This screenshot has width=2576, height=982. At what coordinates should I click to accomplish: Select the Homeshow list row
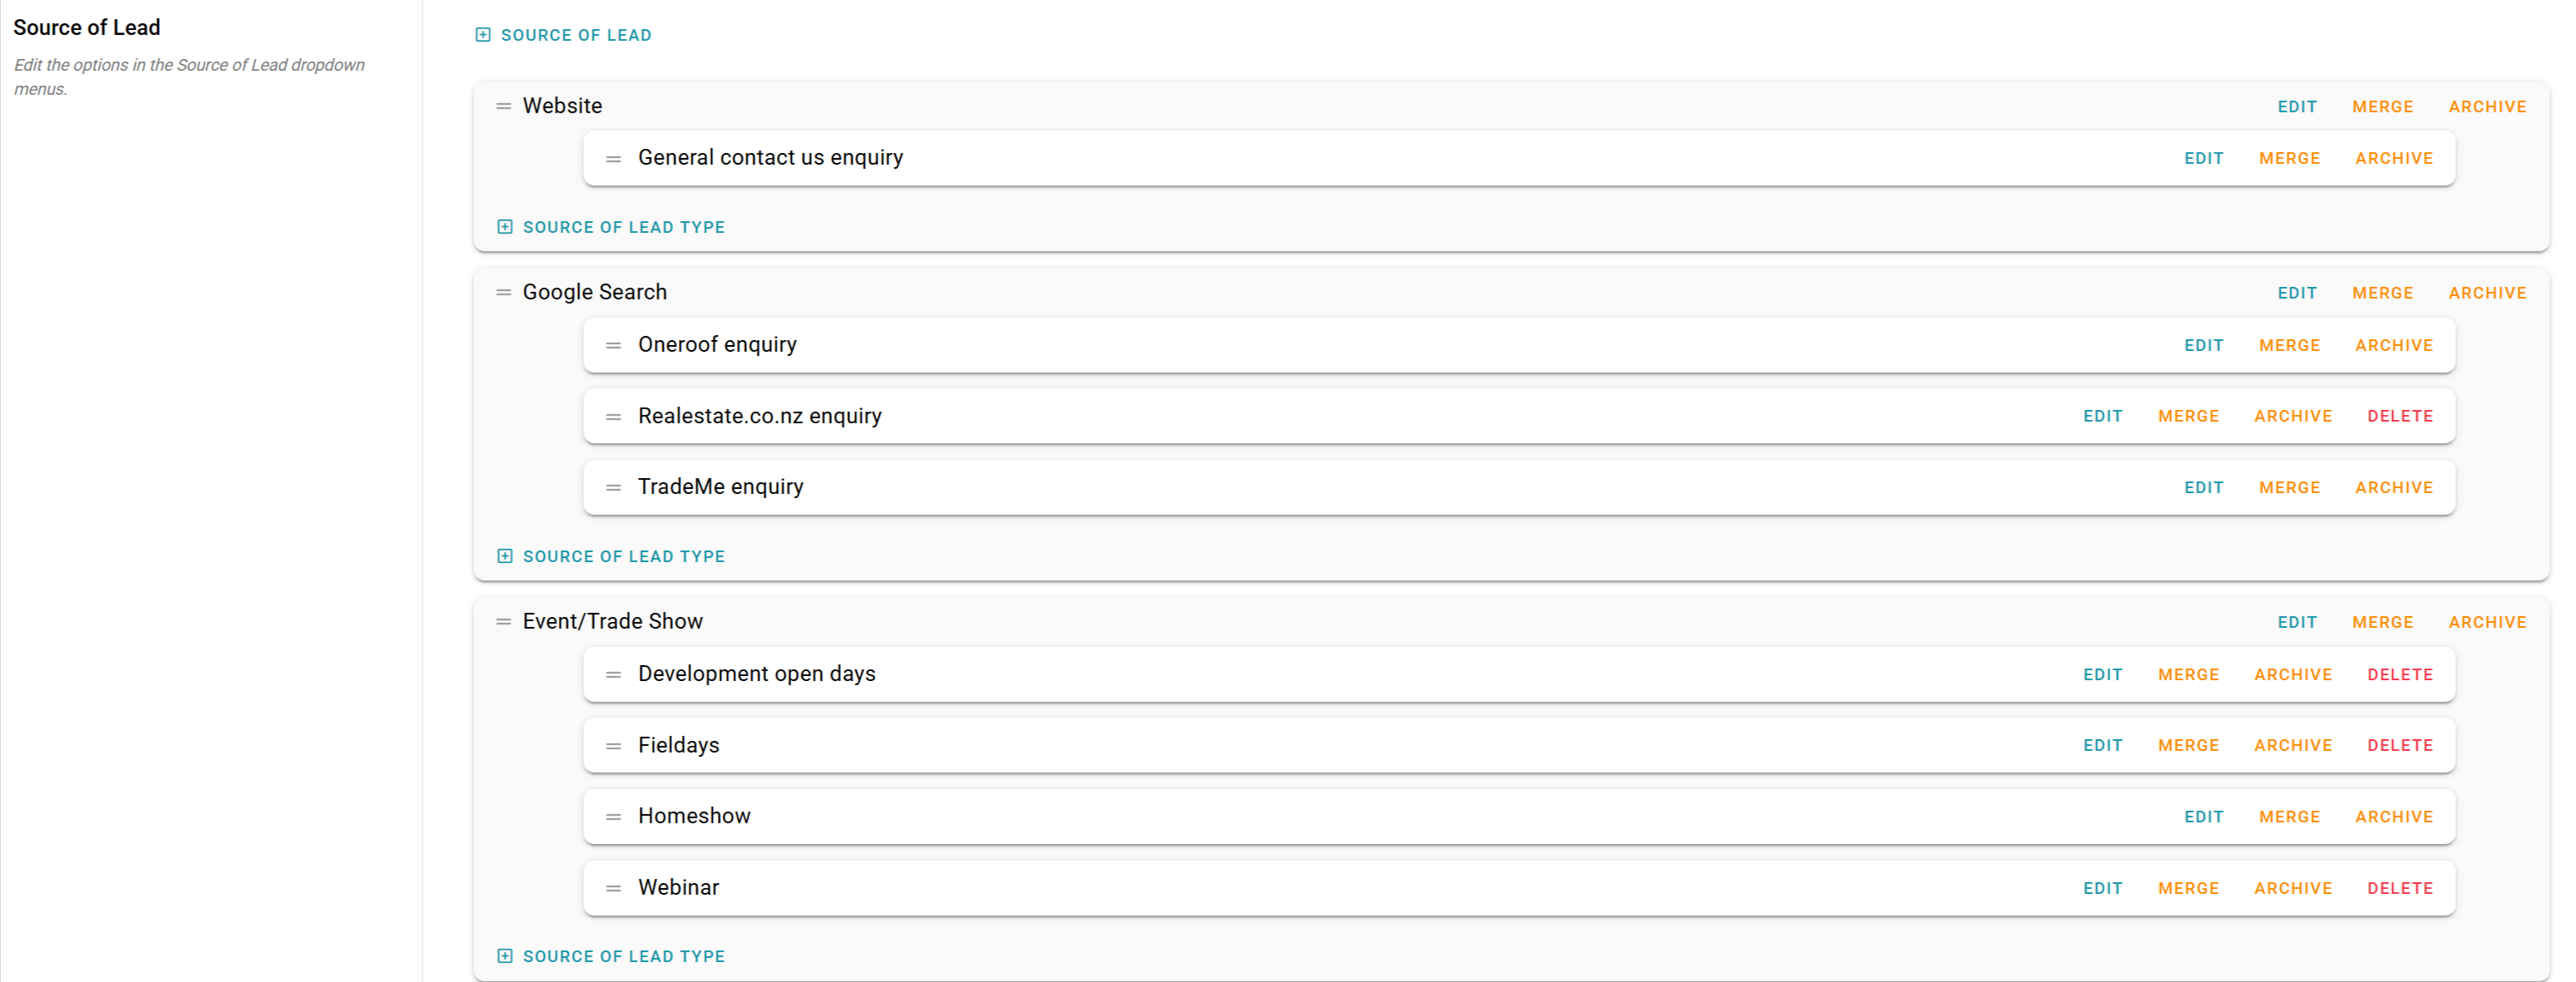point(1519,816)
